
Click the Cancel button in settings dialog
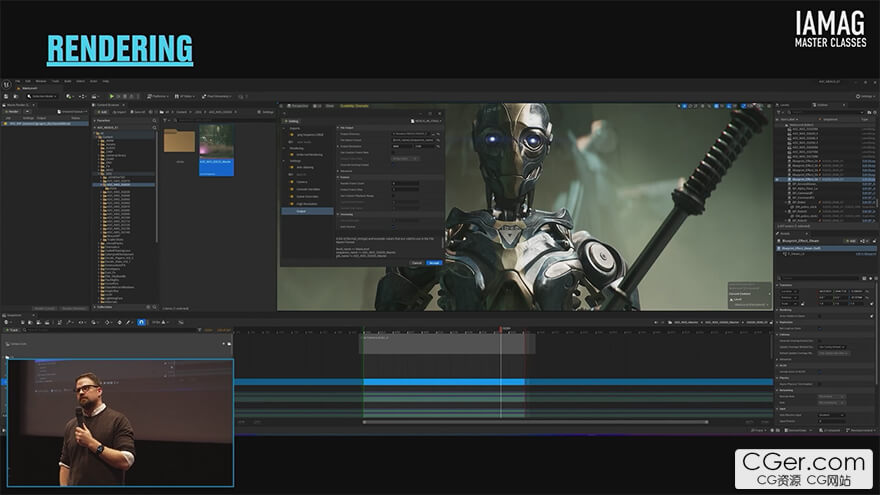point(417,263)
